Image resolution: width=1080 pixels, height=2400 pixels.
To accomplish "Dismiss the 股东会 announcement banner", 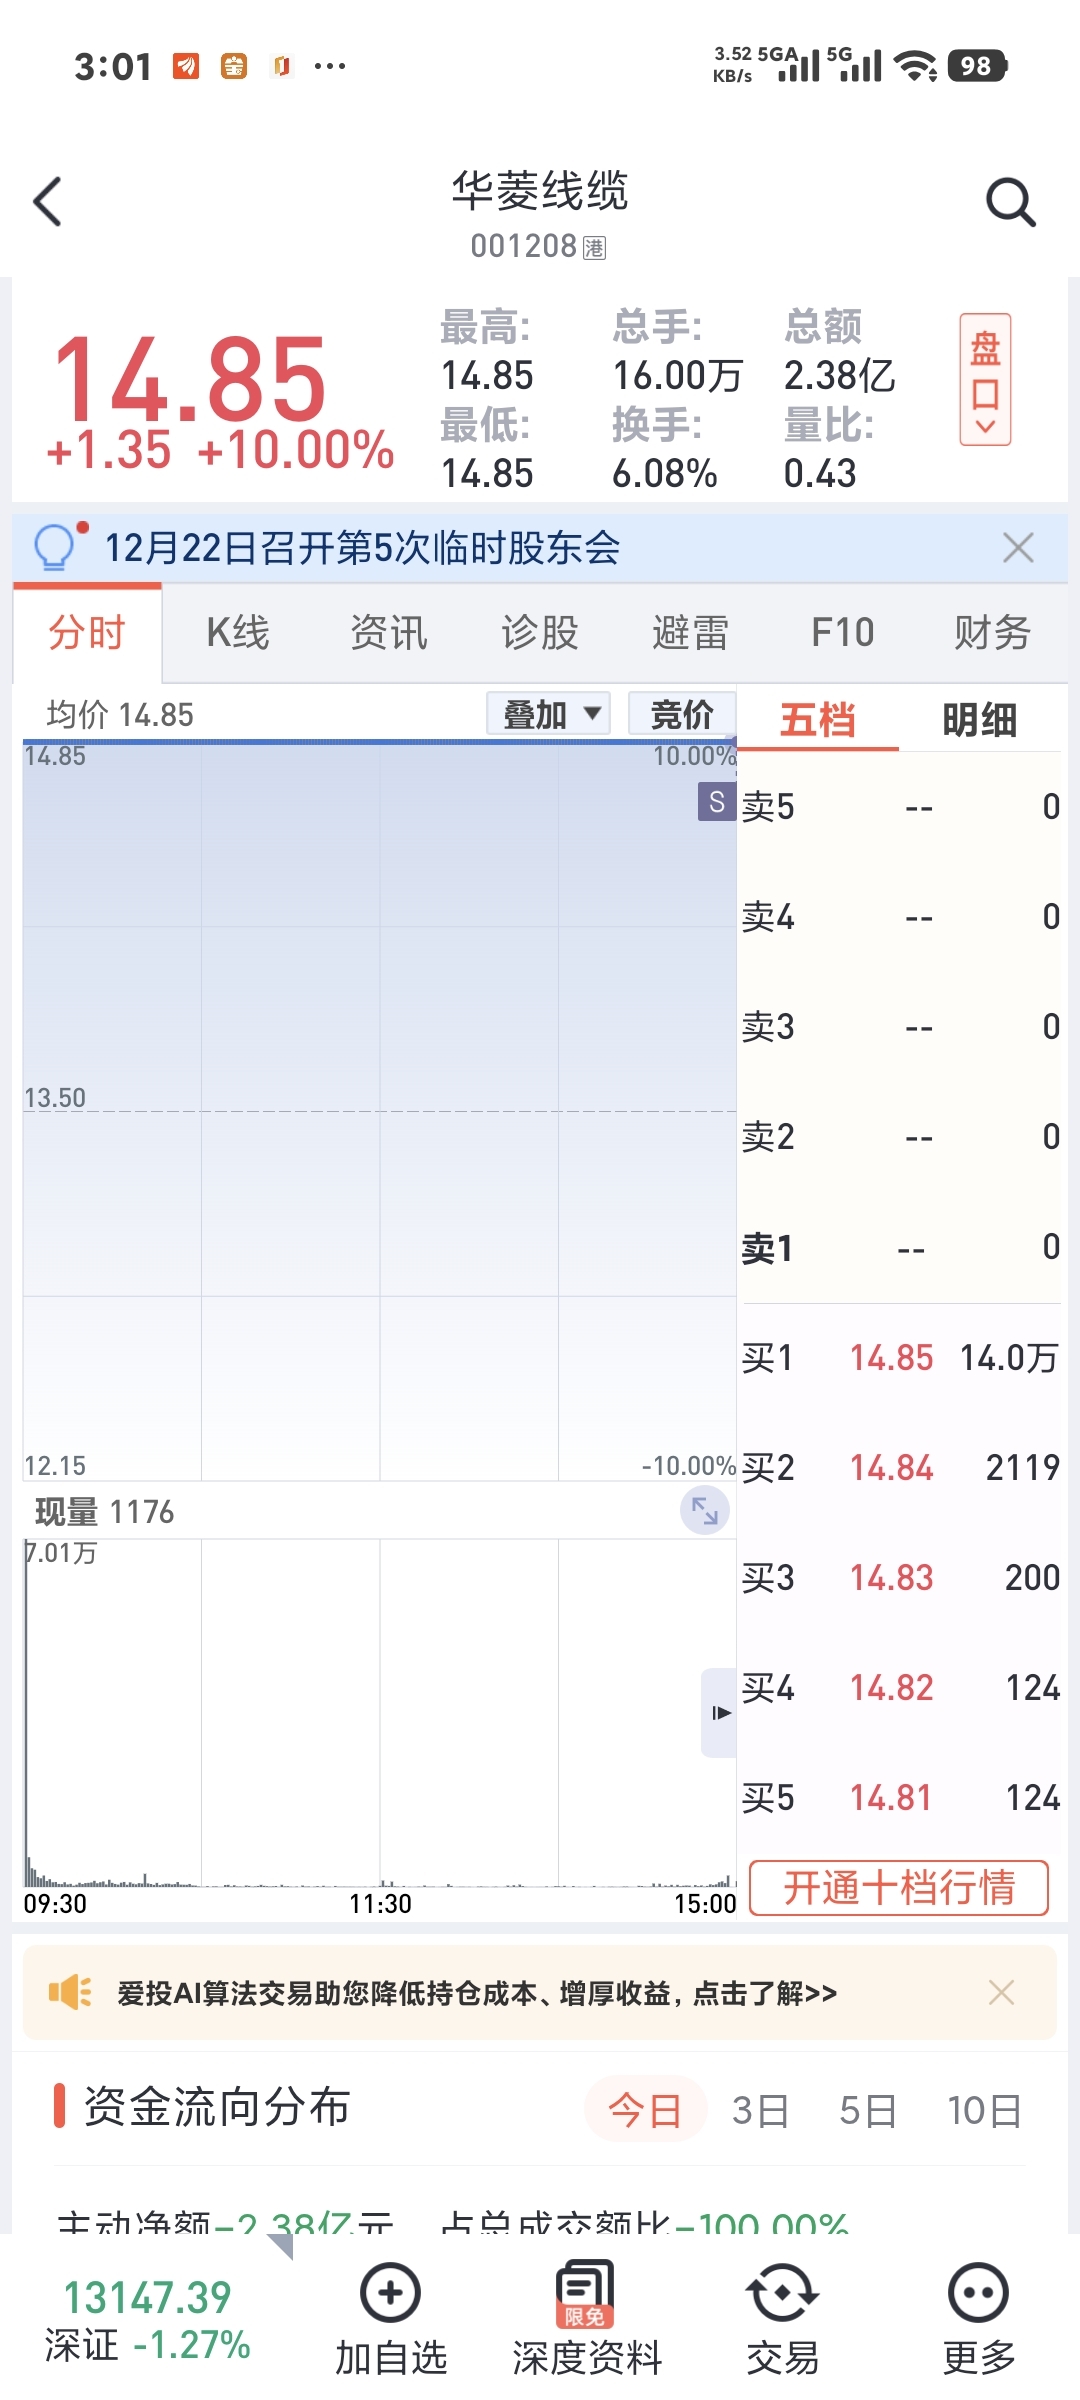I will point(1018,548).
